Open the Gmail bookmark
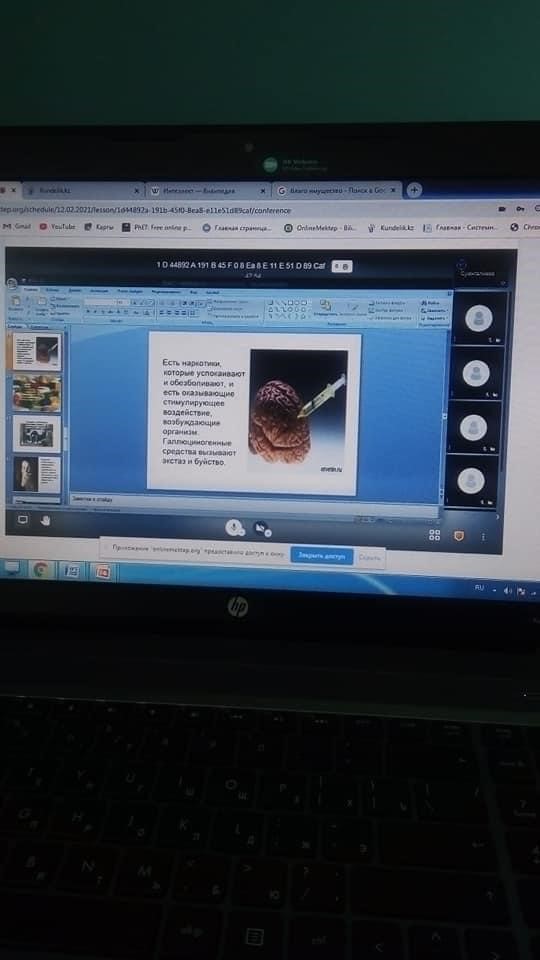The image size is (540, 960). click(17, 227)
